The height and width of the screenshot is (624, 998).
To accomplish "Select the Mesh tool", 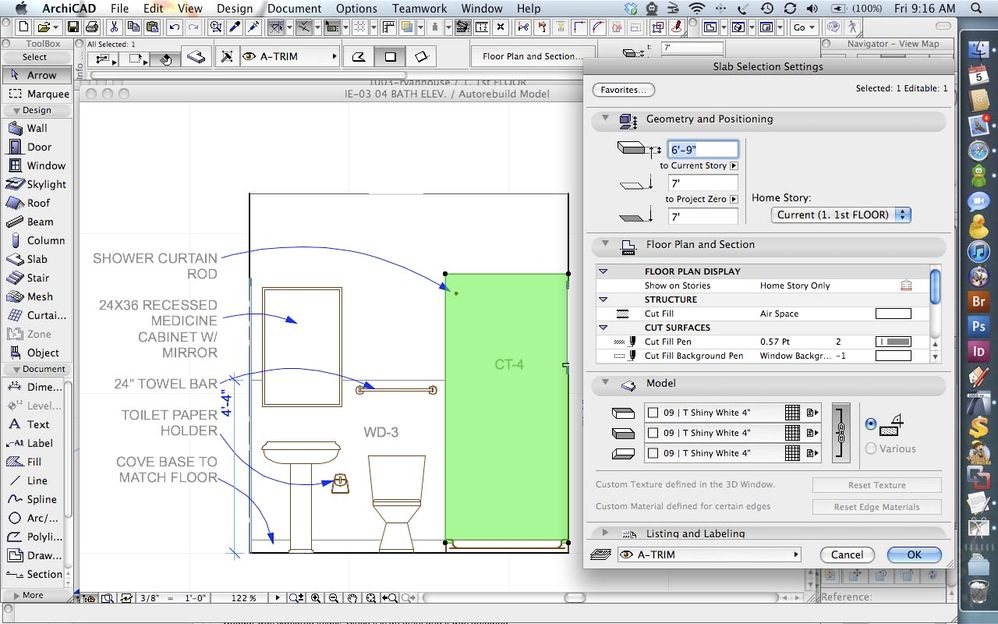I will coord(39,297).
